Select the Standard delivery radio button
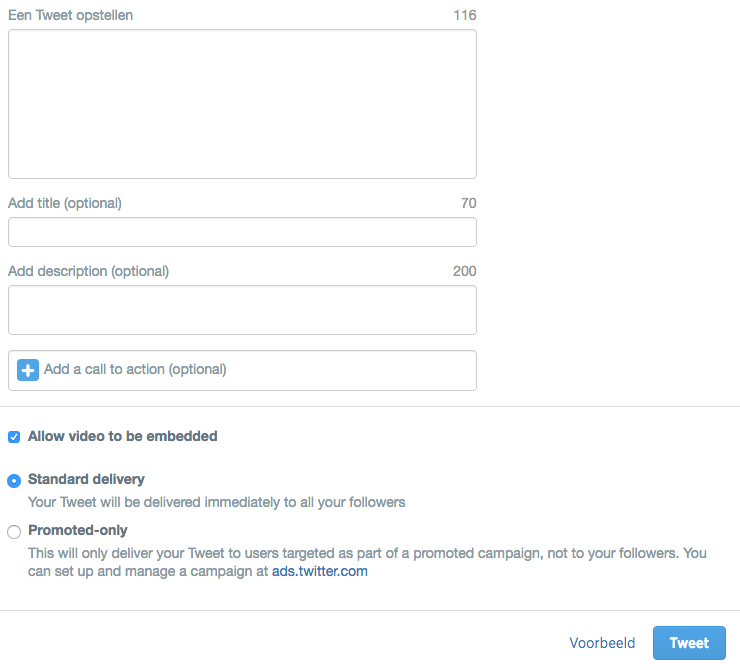 point(14,480)
